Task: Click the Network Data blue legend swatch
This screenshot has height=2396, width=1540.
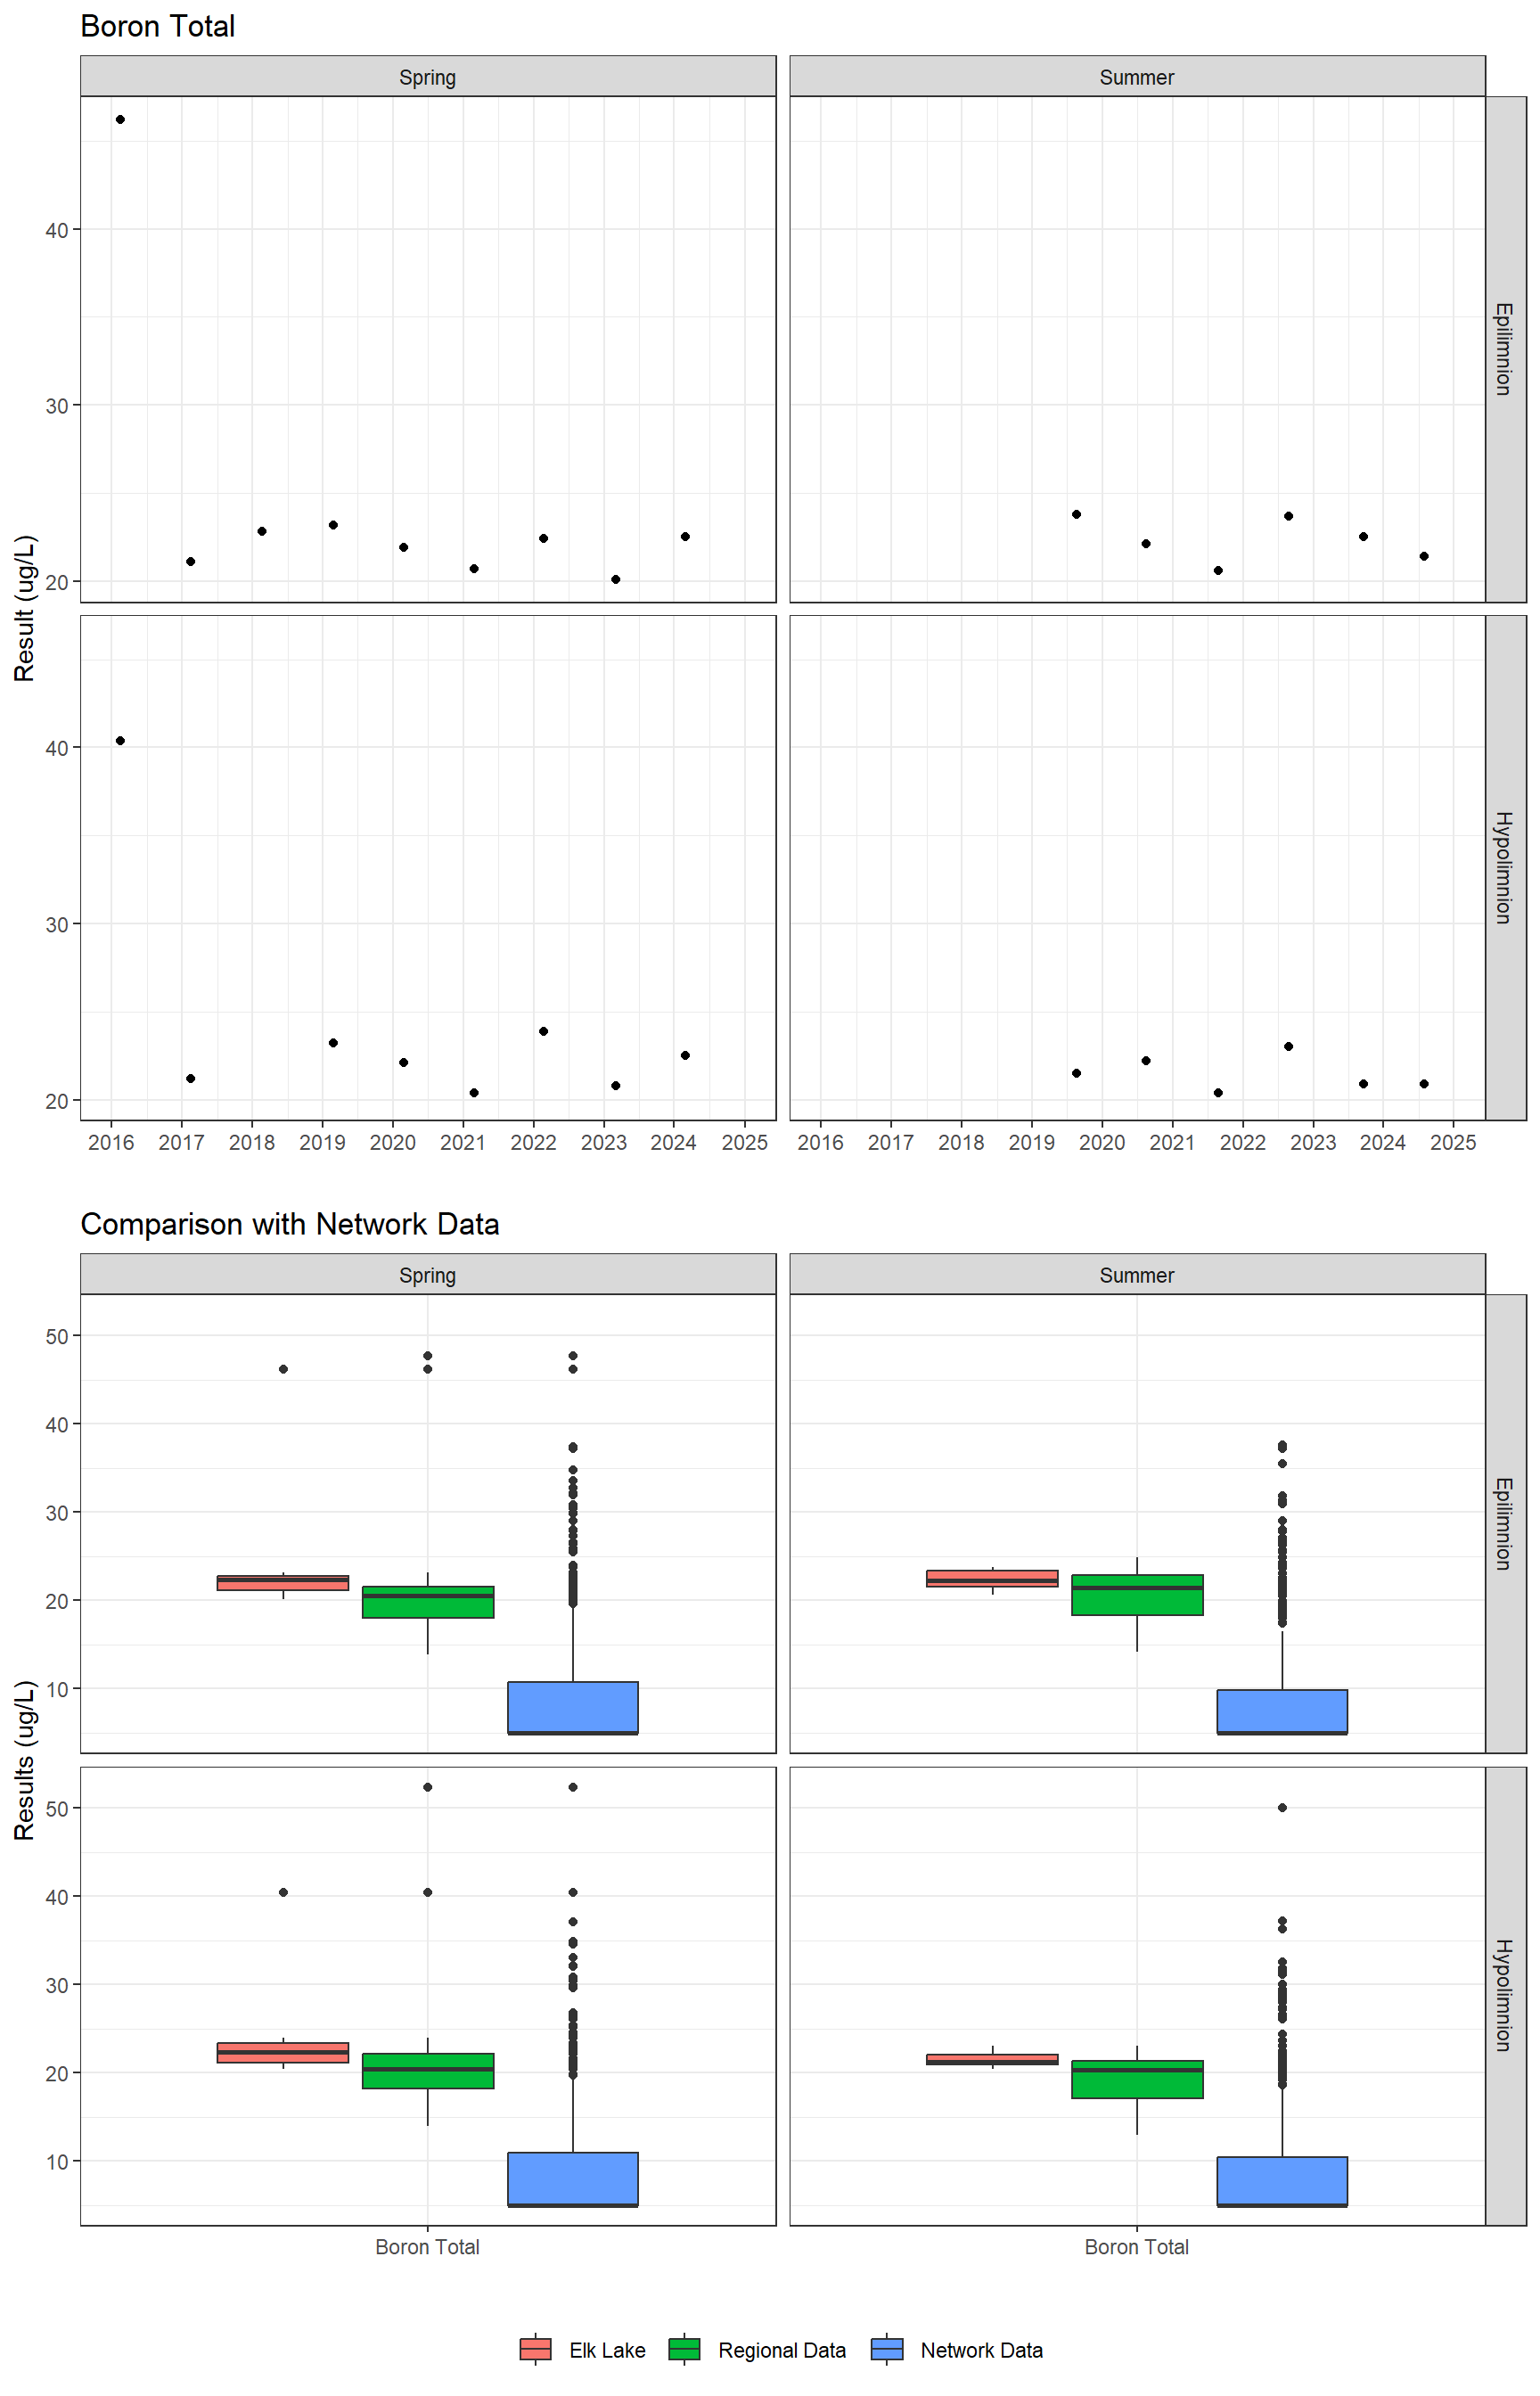Action: pos(887,2349)
